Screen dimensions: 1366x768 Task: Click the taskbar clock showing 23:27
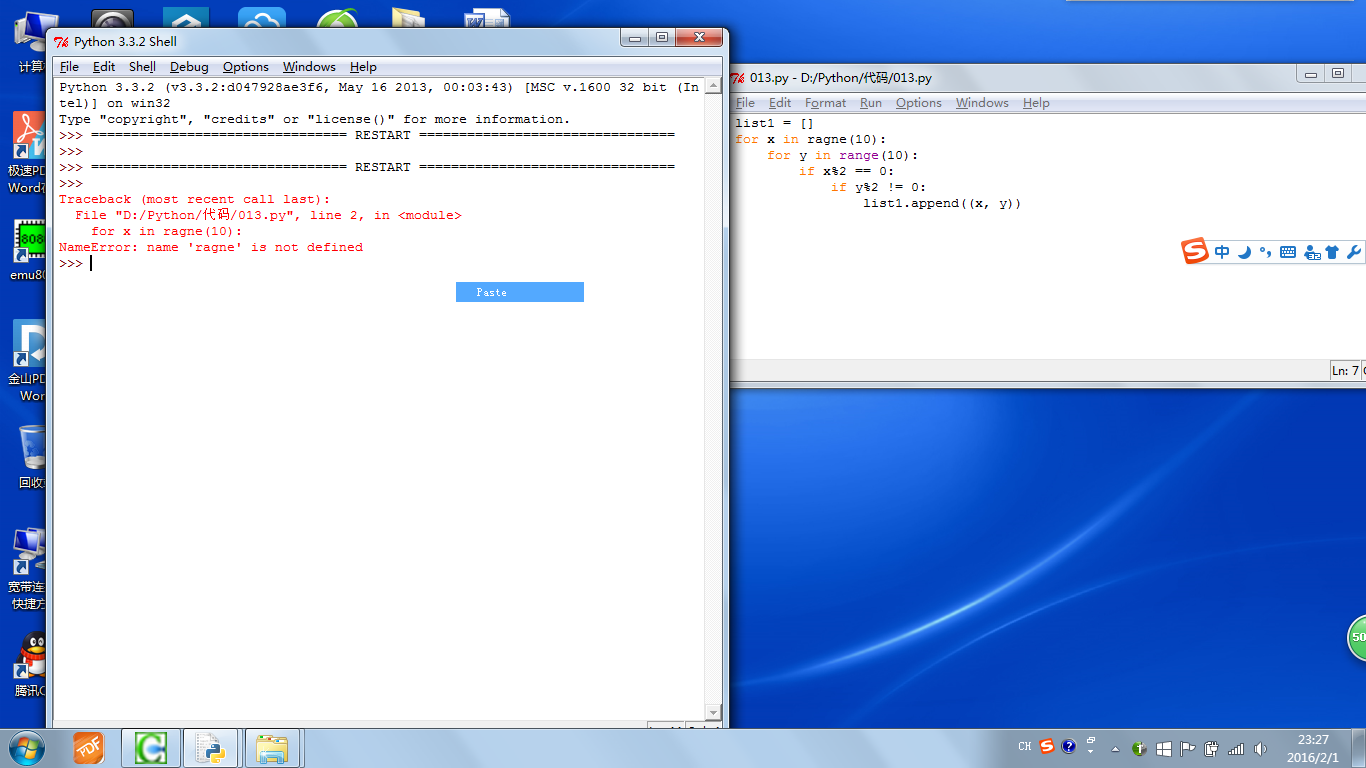1312,748
